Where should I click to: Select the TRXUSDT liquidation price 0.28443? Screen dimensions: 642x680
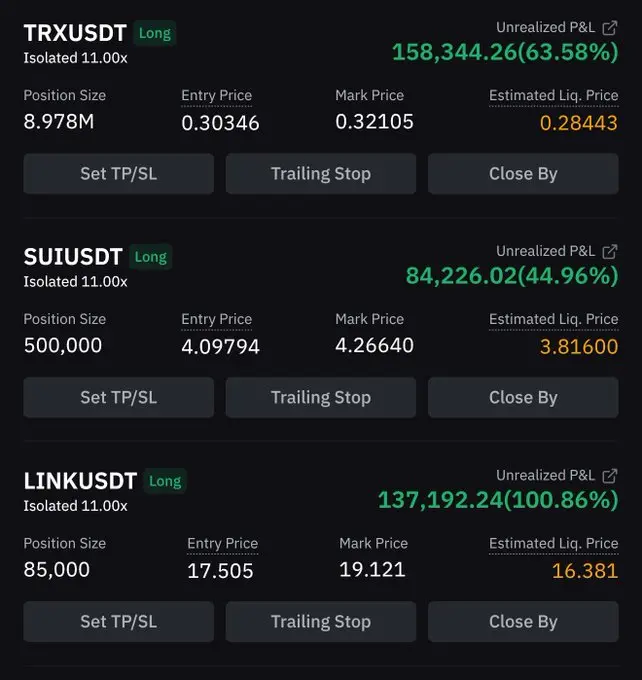point(579,123)
